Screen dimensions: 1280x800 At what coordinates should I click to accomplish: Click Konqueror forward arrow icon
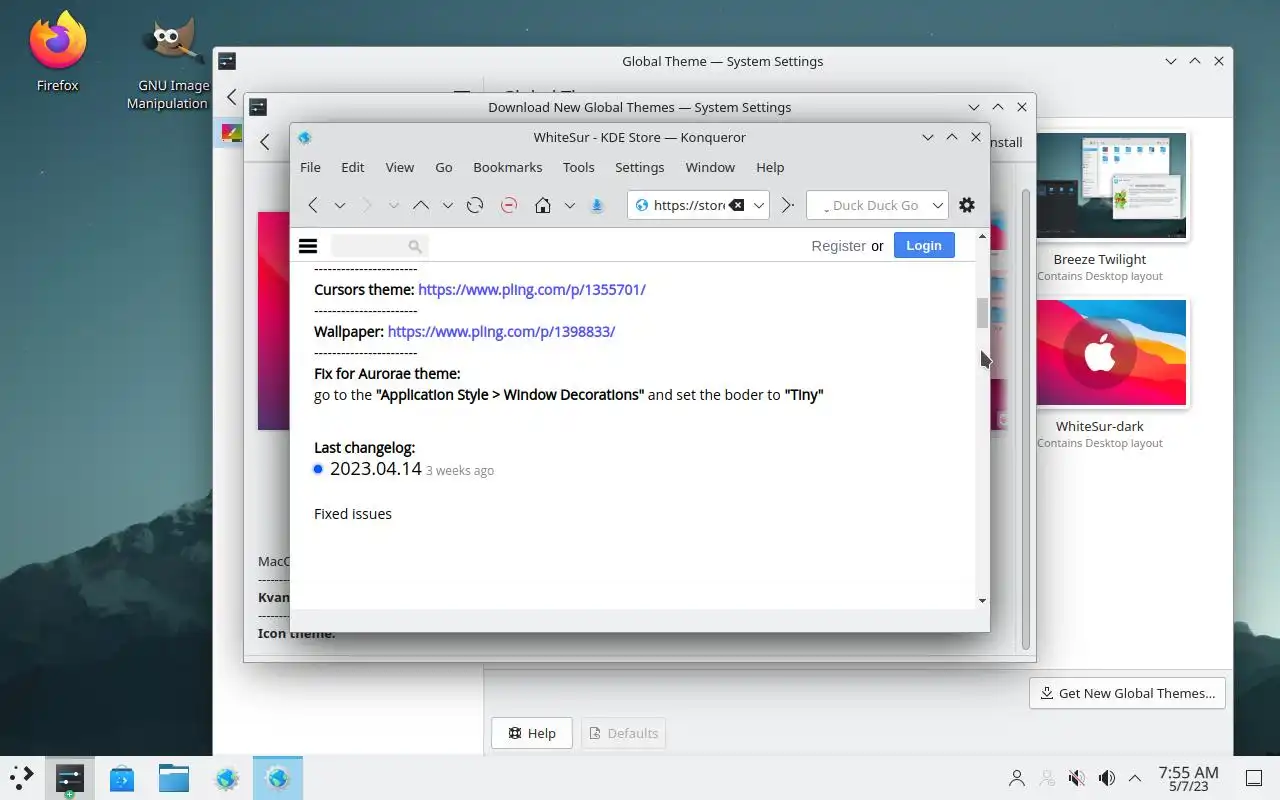367,205
